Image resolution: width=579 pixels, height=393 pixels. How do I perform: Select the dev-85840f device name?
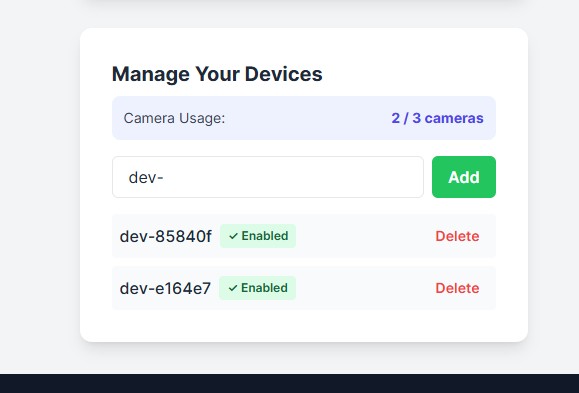click(x=166, y=236)
